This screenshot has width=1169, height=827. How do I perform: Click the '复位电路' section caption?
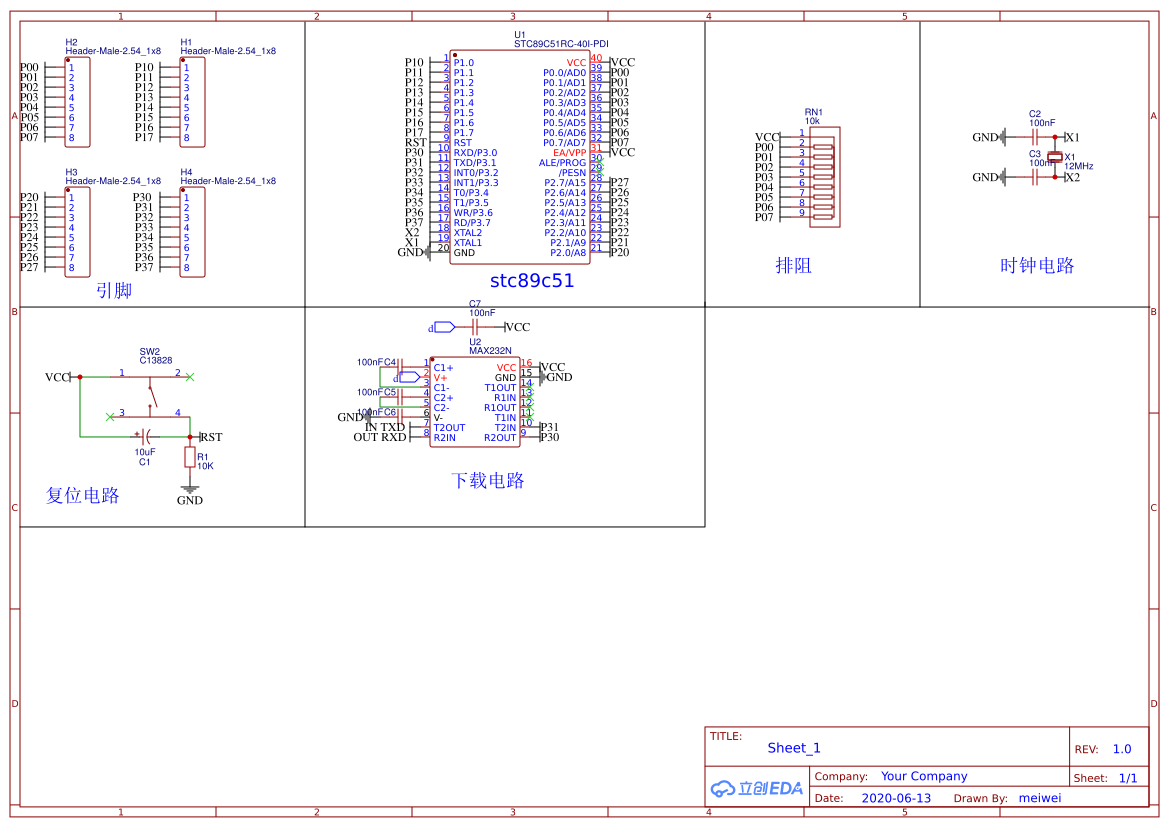pyautogui.click(x=83, y=495)
